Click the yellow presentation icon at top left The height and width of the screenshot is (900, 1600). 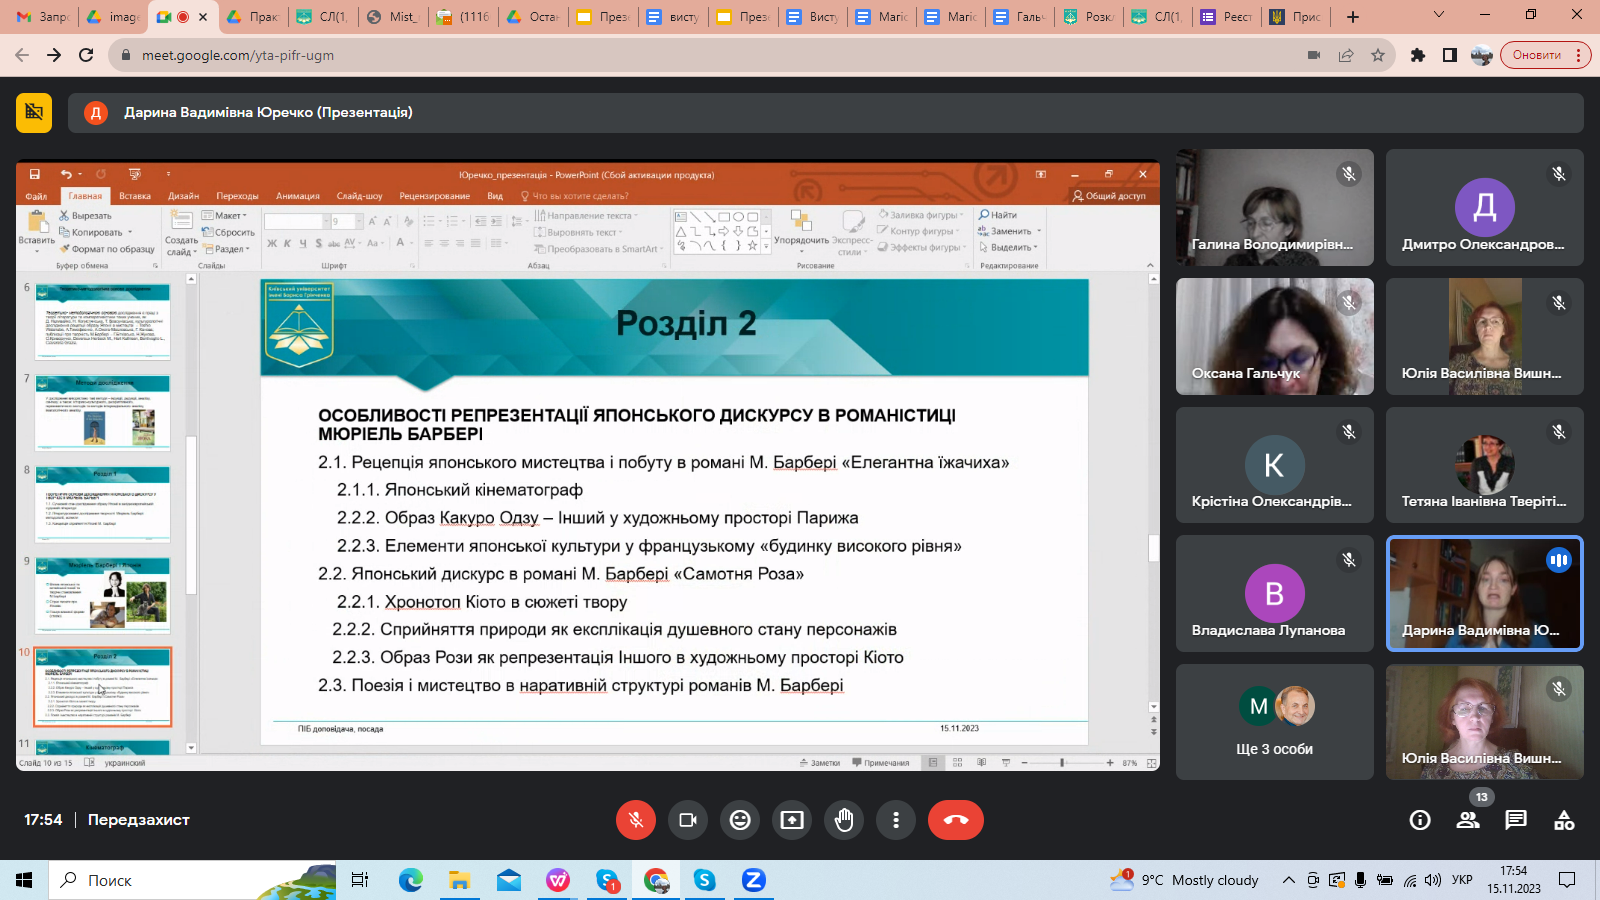34,112
